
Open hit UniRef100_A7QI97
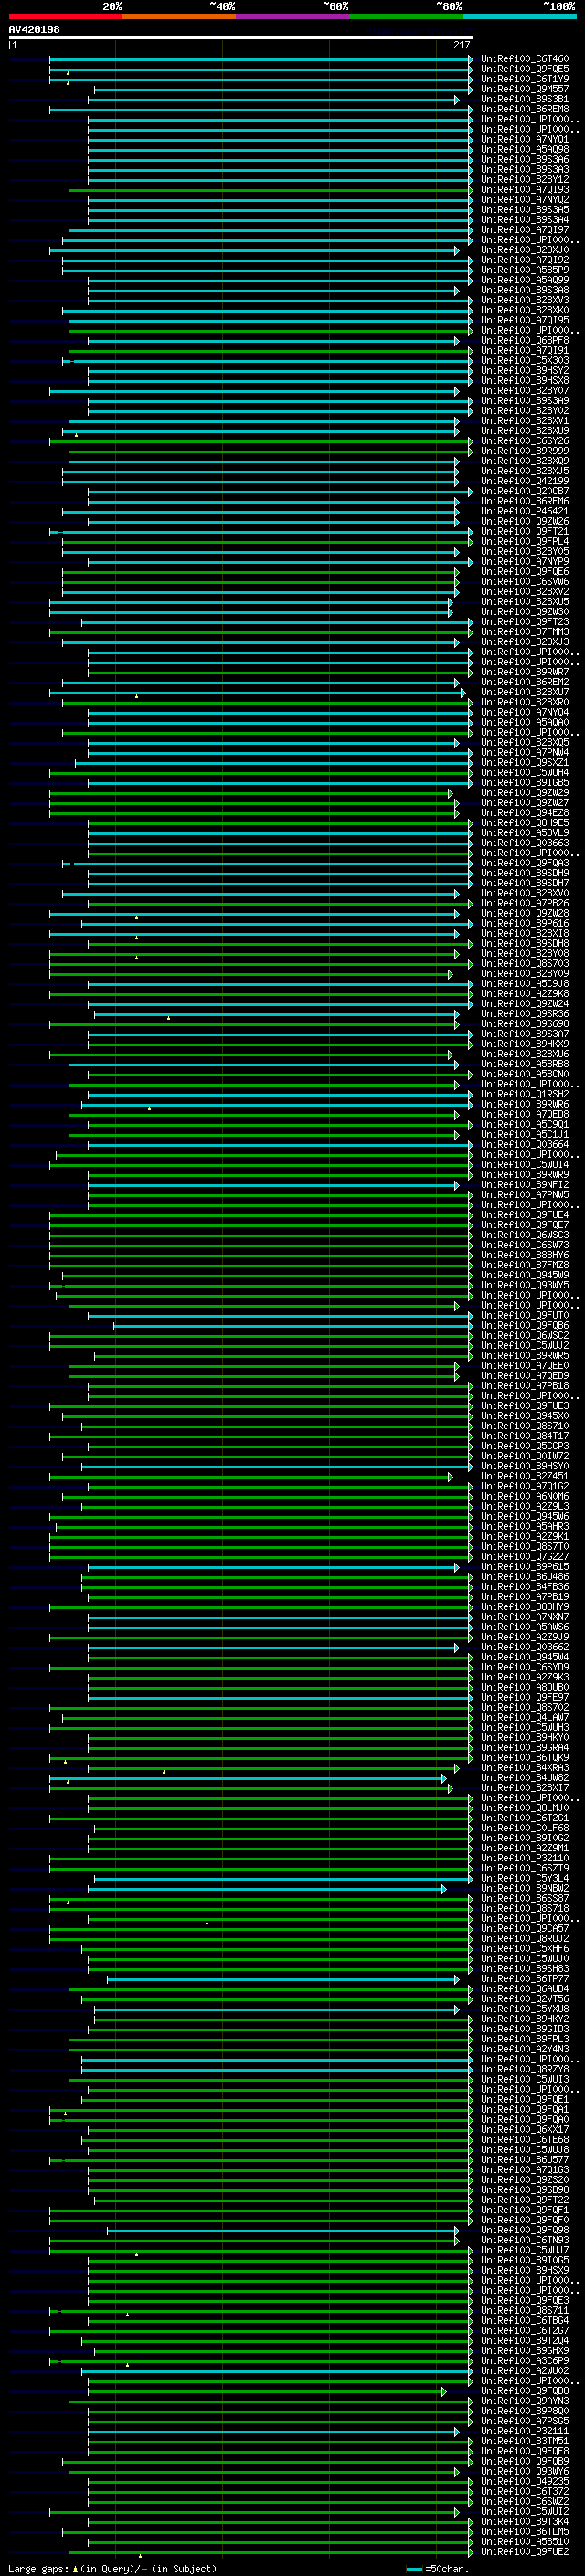tap(525, 230)
